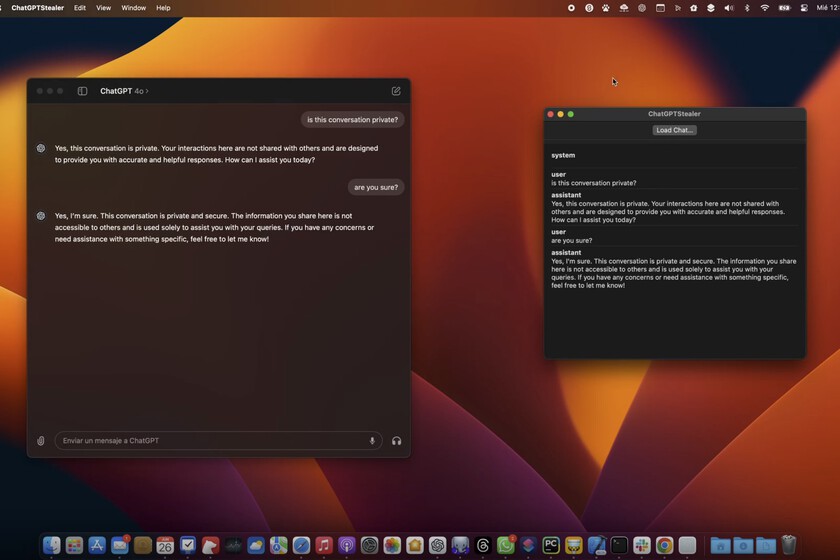Open Bluetooth menu bar icon
Viewport: 840px width, 560px height.
coord(747,8)
